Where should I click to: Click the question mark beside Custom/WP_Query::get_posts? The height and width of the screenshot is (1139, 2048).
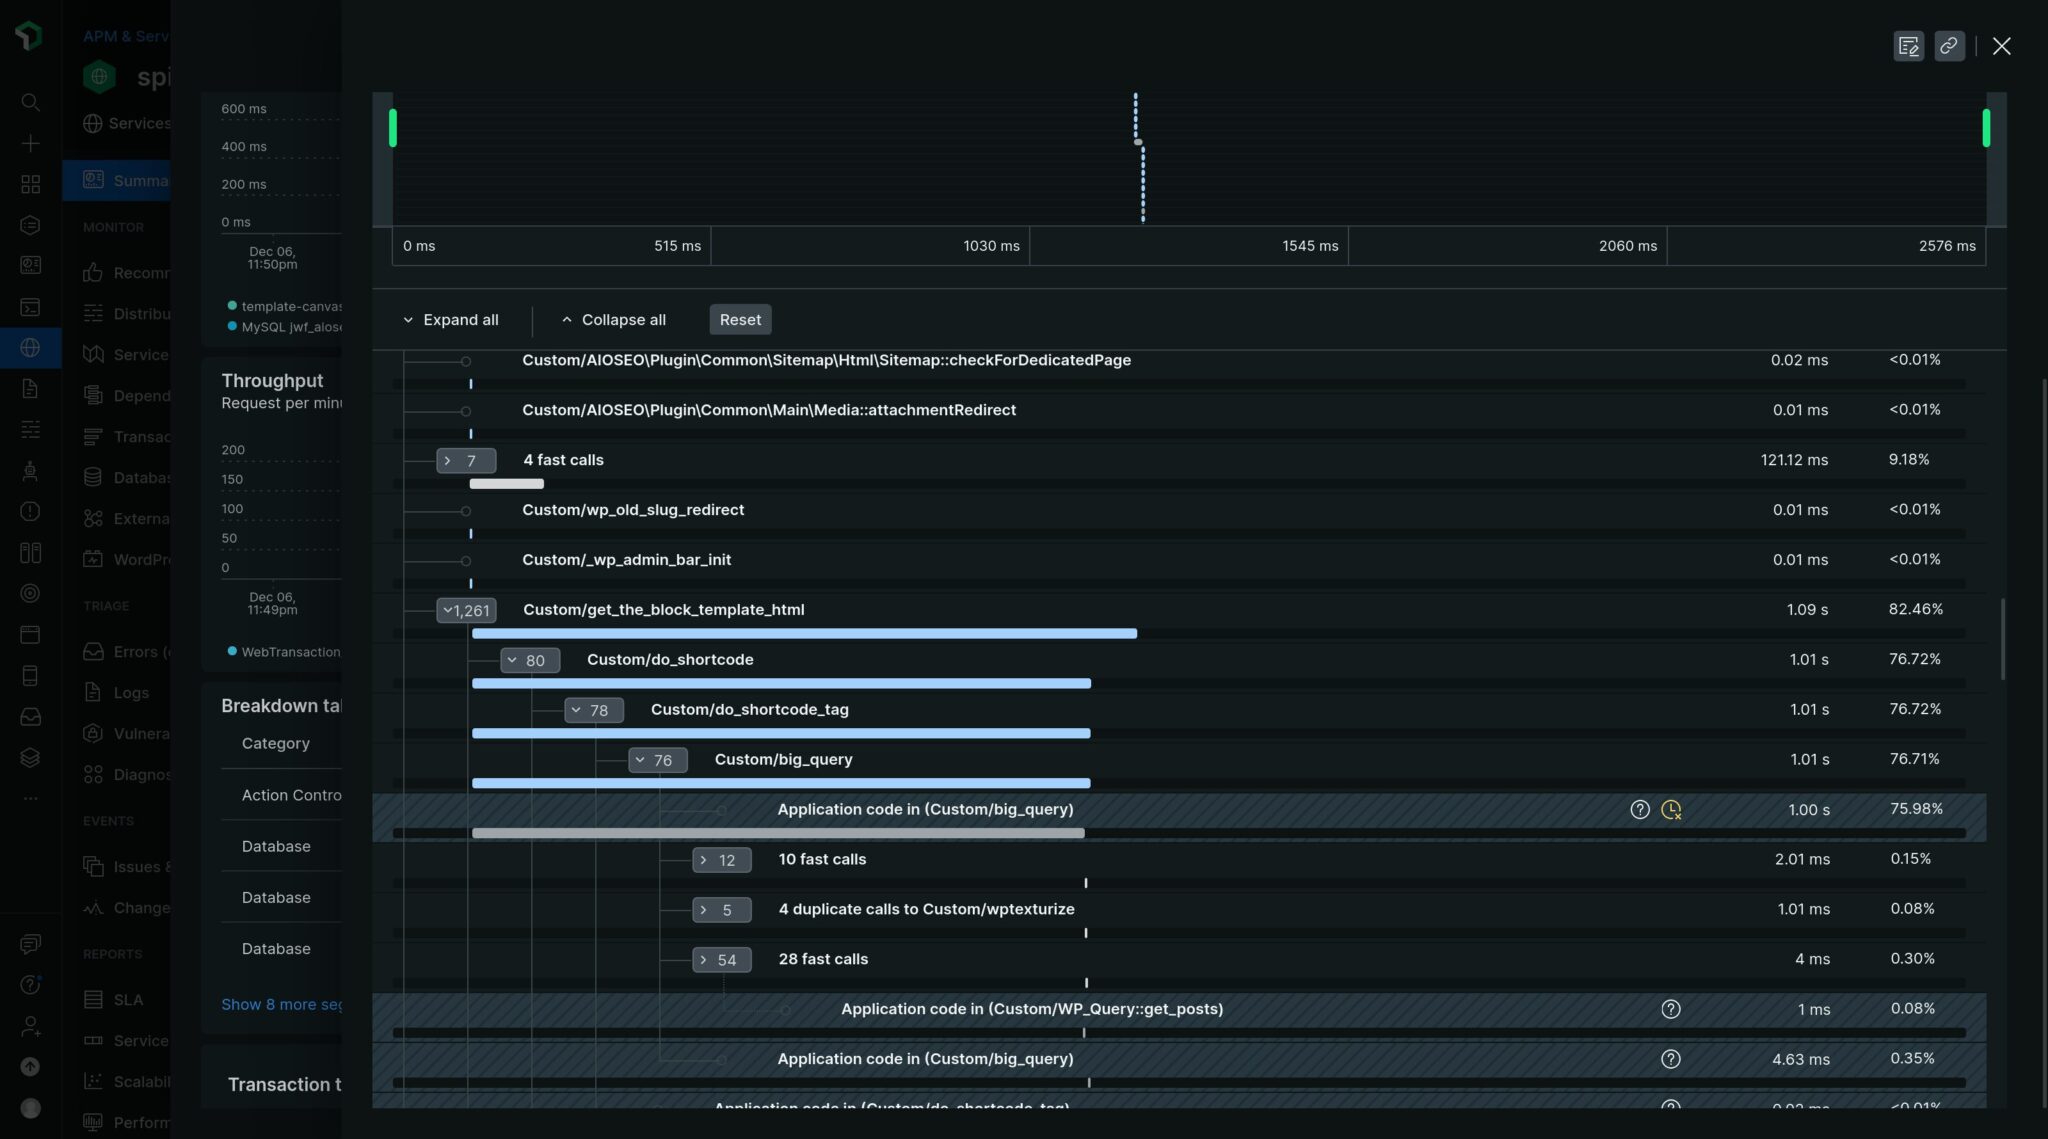[1671, 1009]
